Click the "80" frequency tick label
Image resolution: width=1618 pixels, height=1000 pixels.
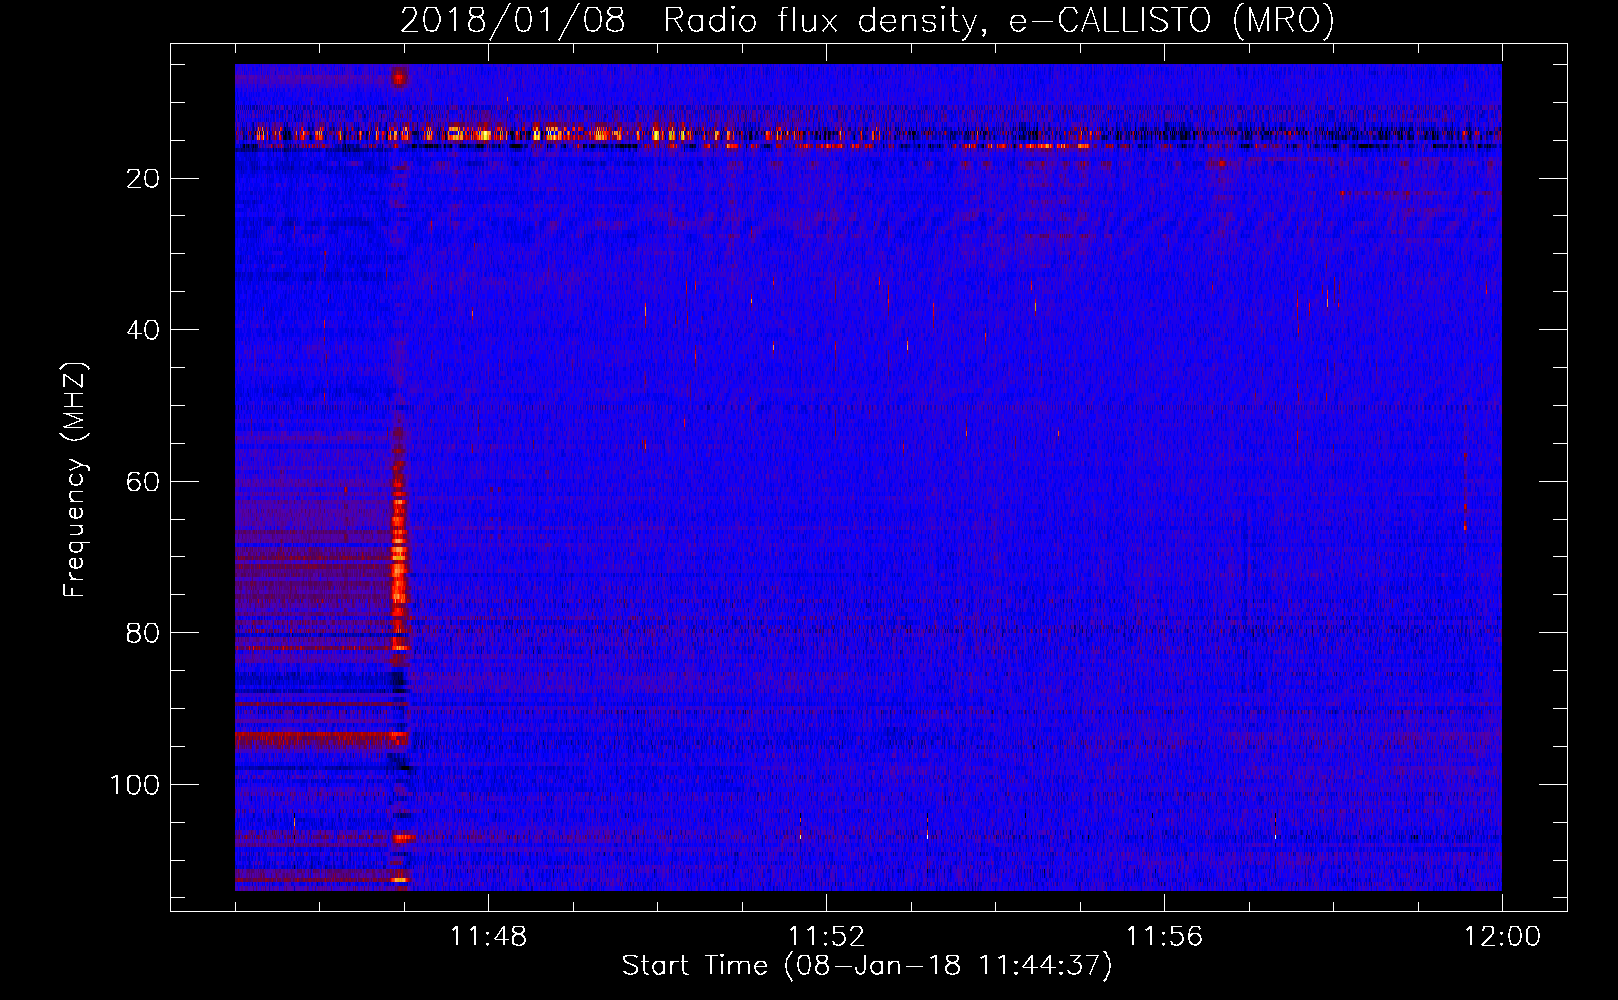[144, 633]
